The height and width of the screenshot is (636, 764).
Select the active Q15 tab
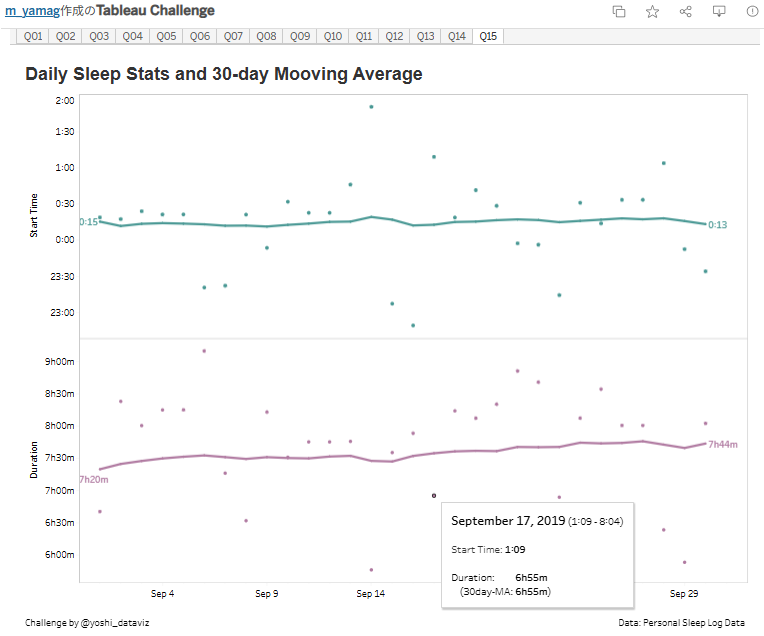coord(488,36)
